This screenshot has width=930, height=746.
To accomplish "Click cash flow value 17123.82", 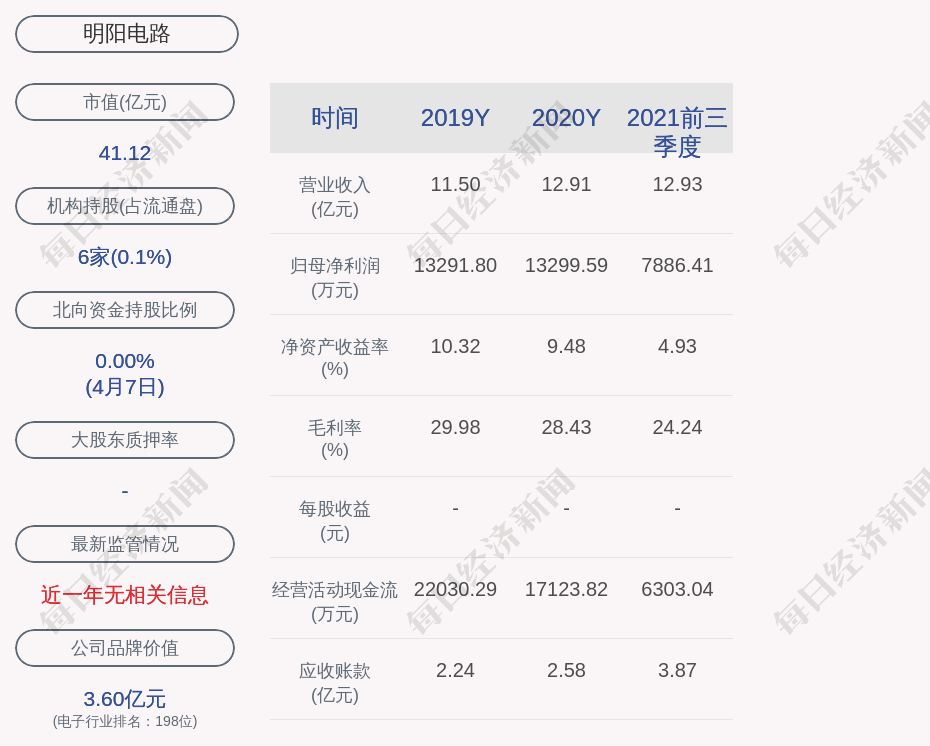I will (x=566, y=589).
